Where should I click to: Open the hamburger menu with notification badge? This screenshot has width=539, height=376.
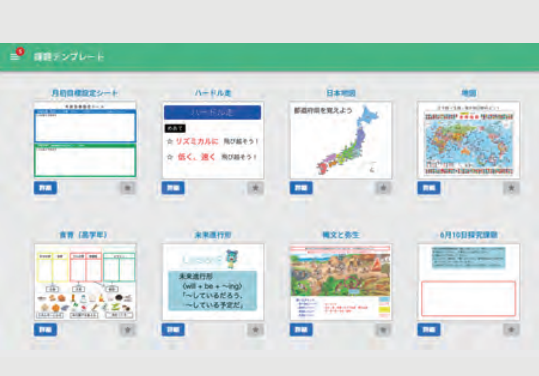click(x=15, y=56)
